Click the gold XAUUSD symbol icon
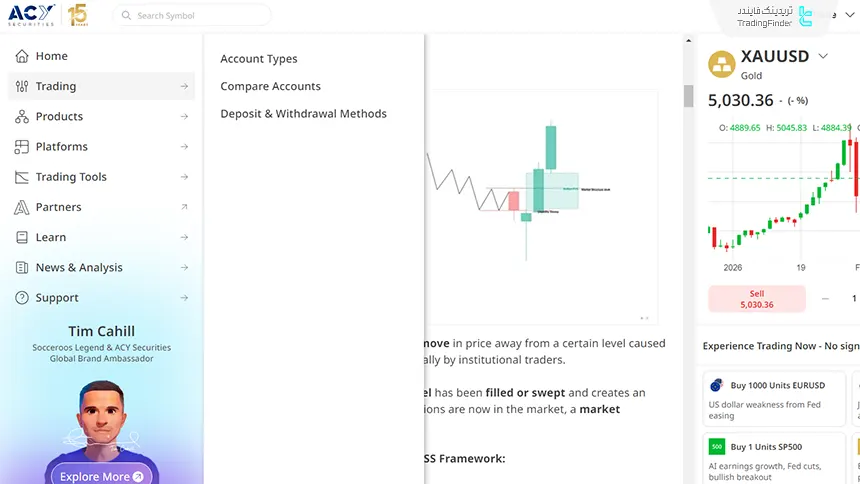Viewport: 860px width, 484px height. [x=721, y=64]
